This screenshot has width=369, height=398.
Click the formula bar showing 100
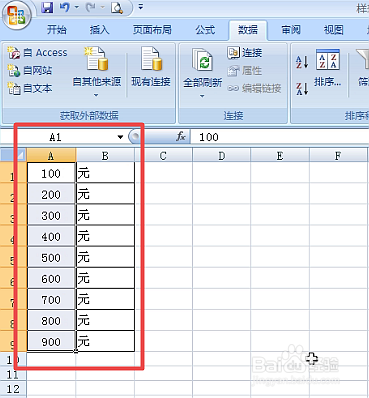pos(280,137)
